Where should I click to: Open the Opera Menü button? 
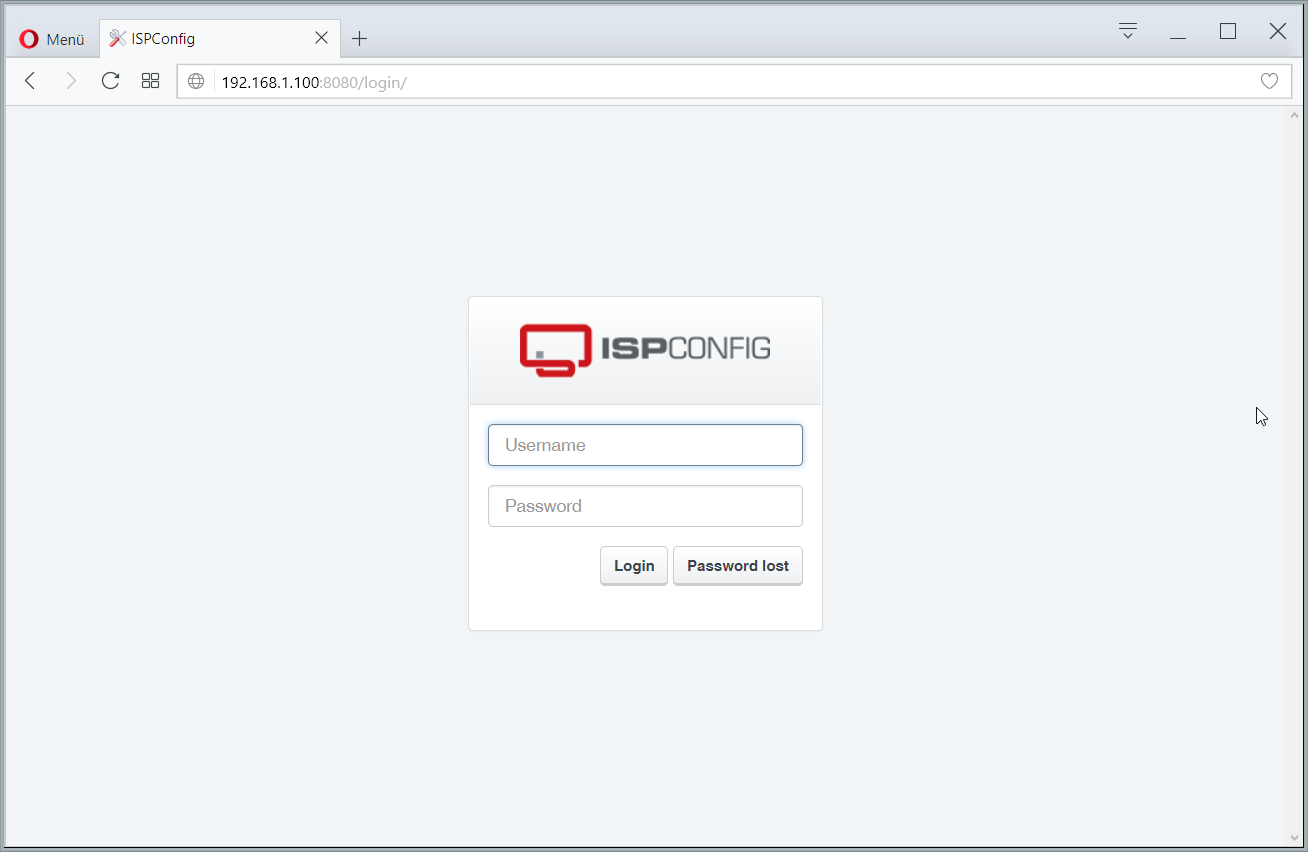pyautogui.click(x=52, y=39)
